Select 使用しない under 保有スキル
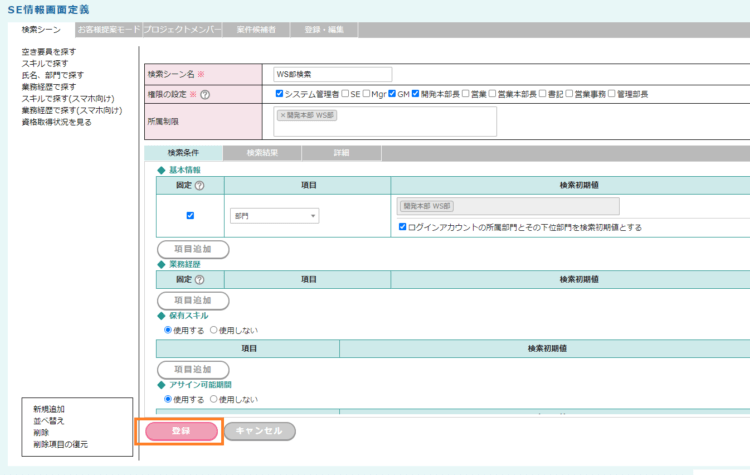750x475 pixels. click(214, 330)
